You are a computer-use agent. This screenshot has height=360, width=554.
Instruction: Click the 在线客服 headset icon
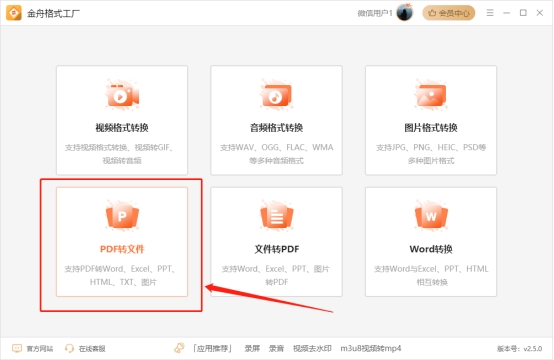69,348
